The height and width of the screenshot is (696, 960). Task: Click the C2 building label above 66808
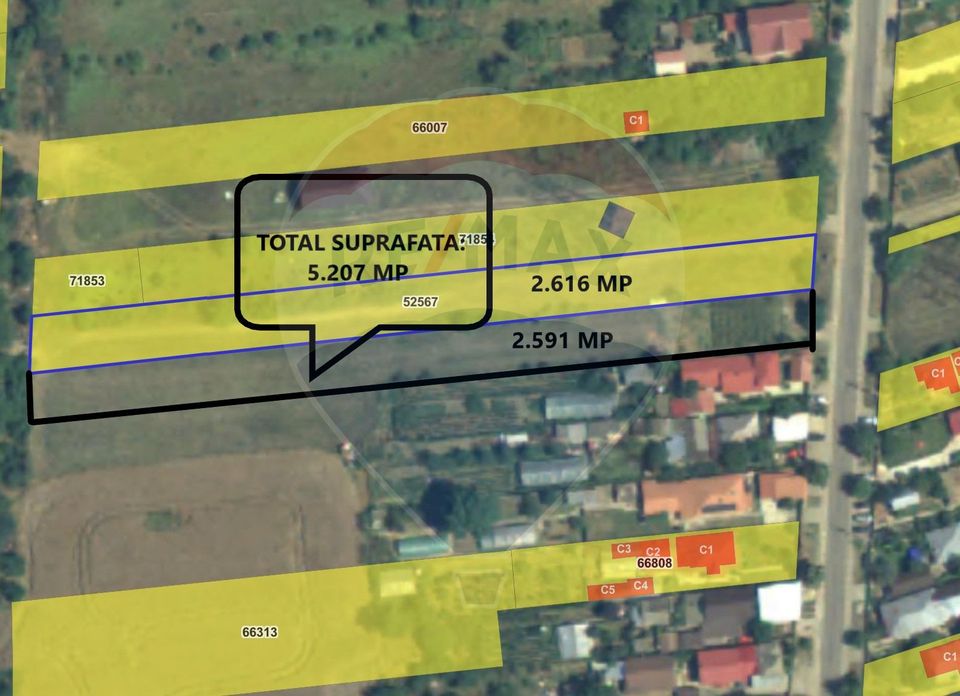[654, 551]
